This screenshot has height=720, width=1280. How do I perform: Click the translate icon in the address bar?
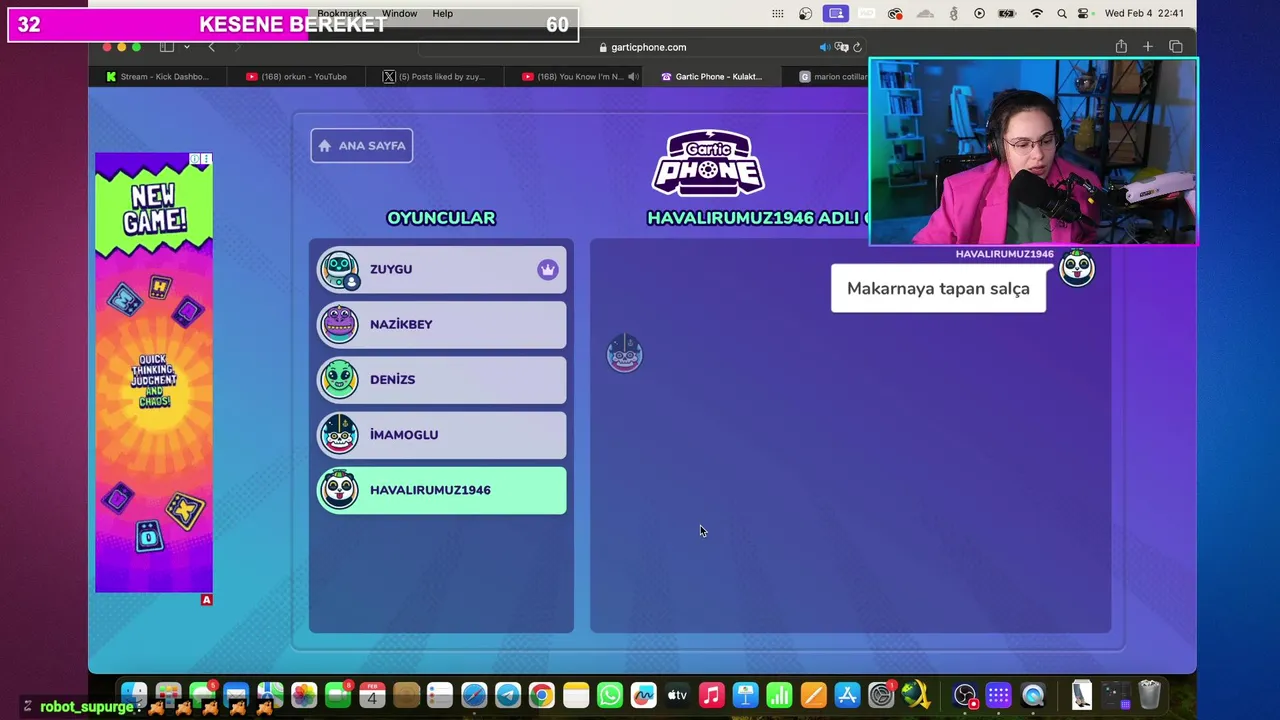point(841,47)
